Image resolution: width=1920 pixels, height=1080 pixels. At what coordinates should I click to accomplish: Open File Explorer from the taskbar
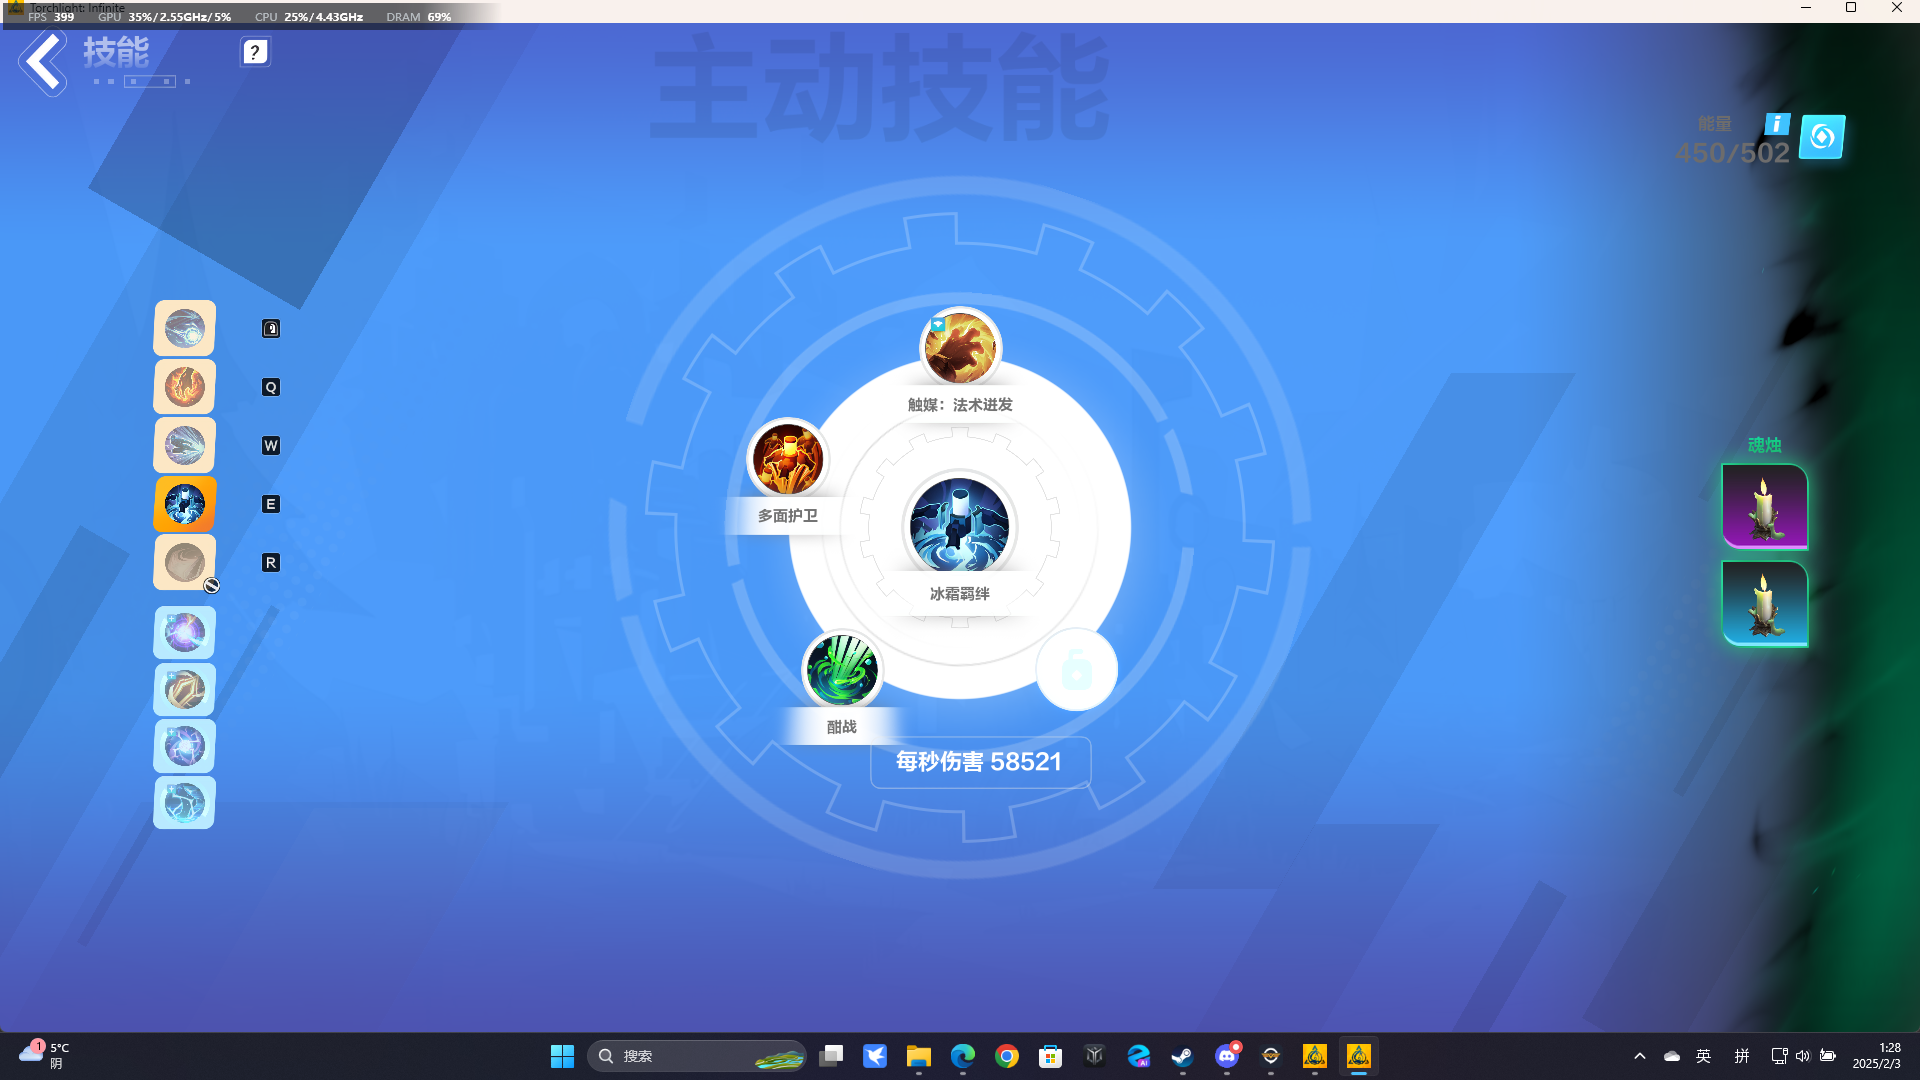tap(919, 1056)
